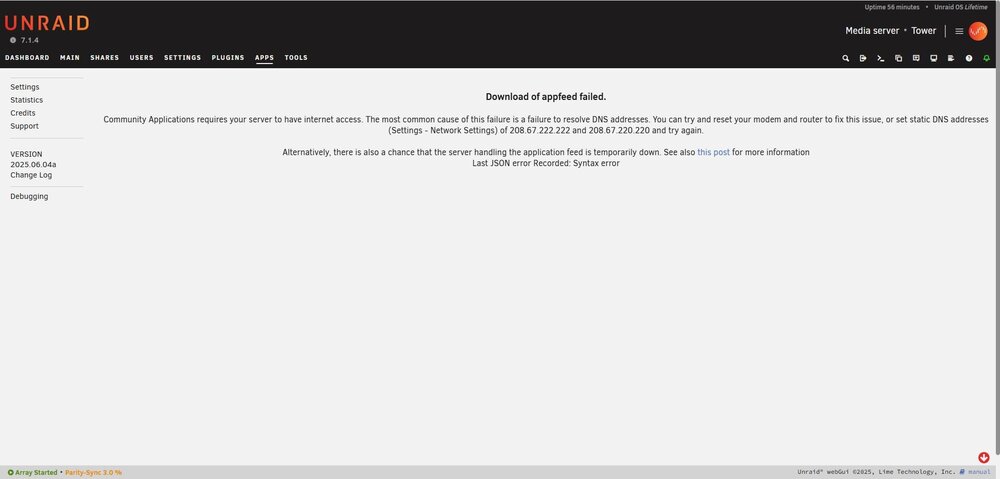Open the search magnifier icon
This screenshot has width=1000, height=479.
coord(846,58)
